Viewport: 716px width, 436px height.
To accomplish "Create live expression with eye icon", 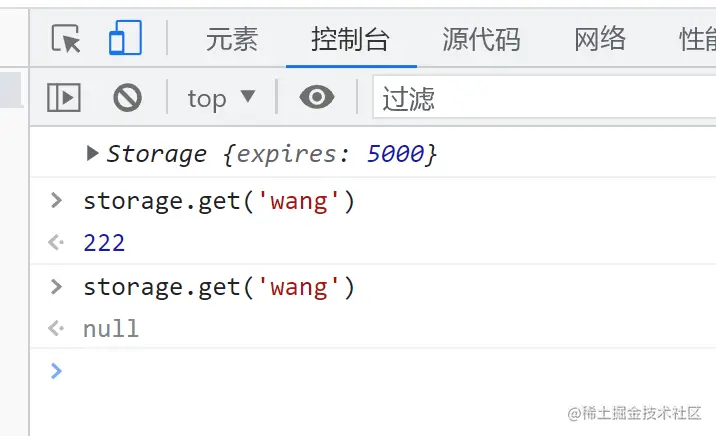I will pos(317,97).
